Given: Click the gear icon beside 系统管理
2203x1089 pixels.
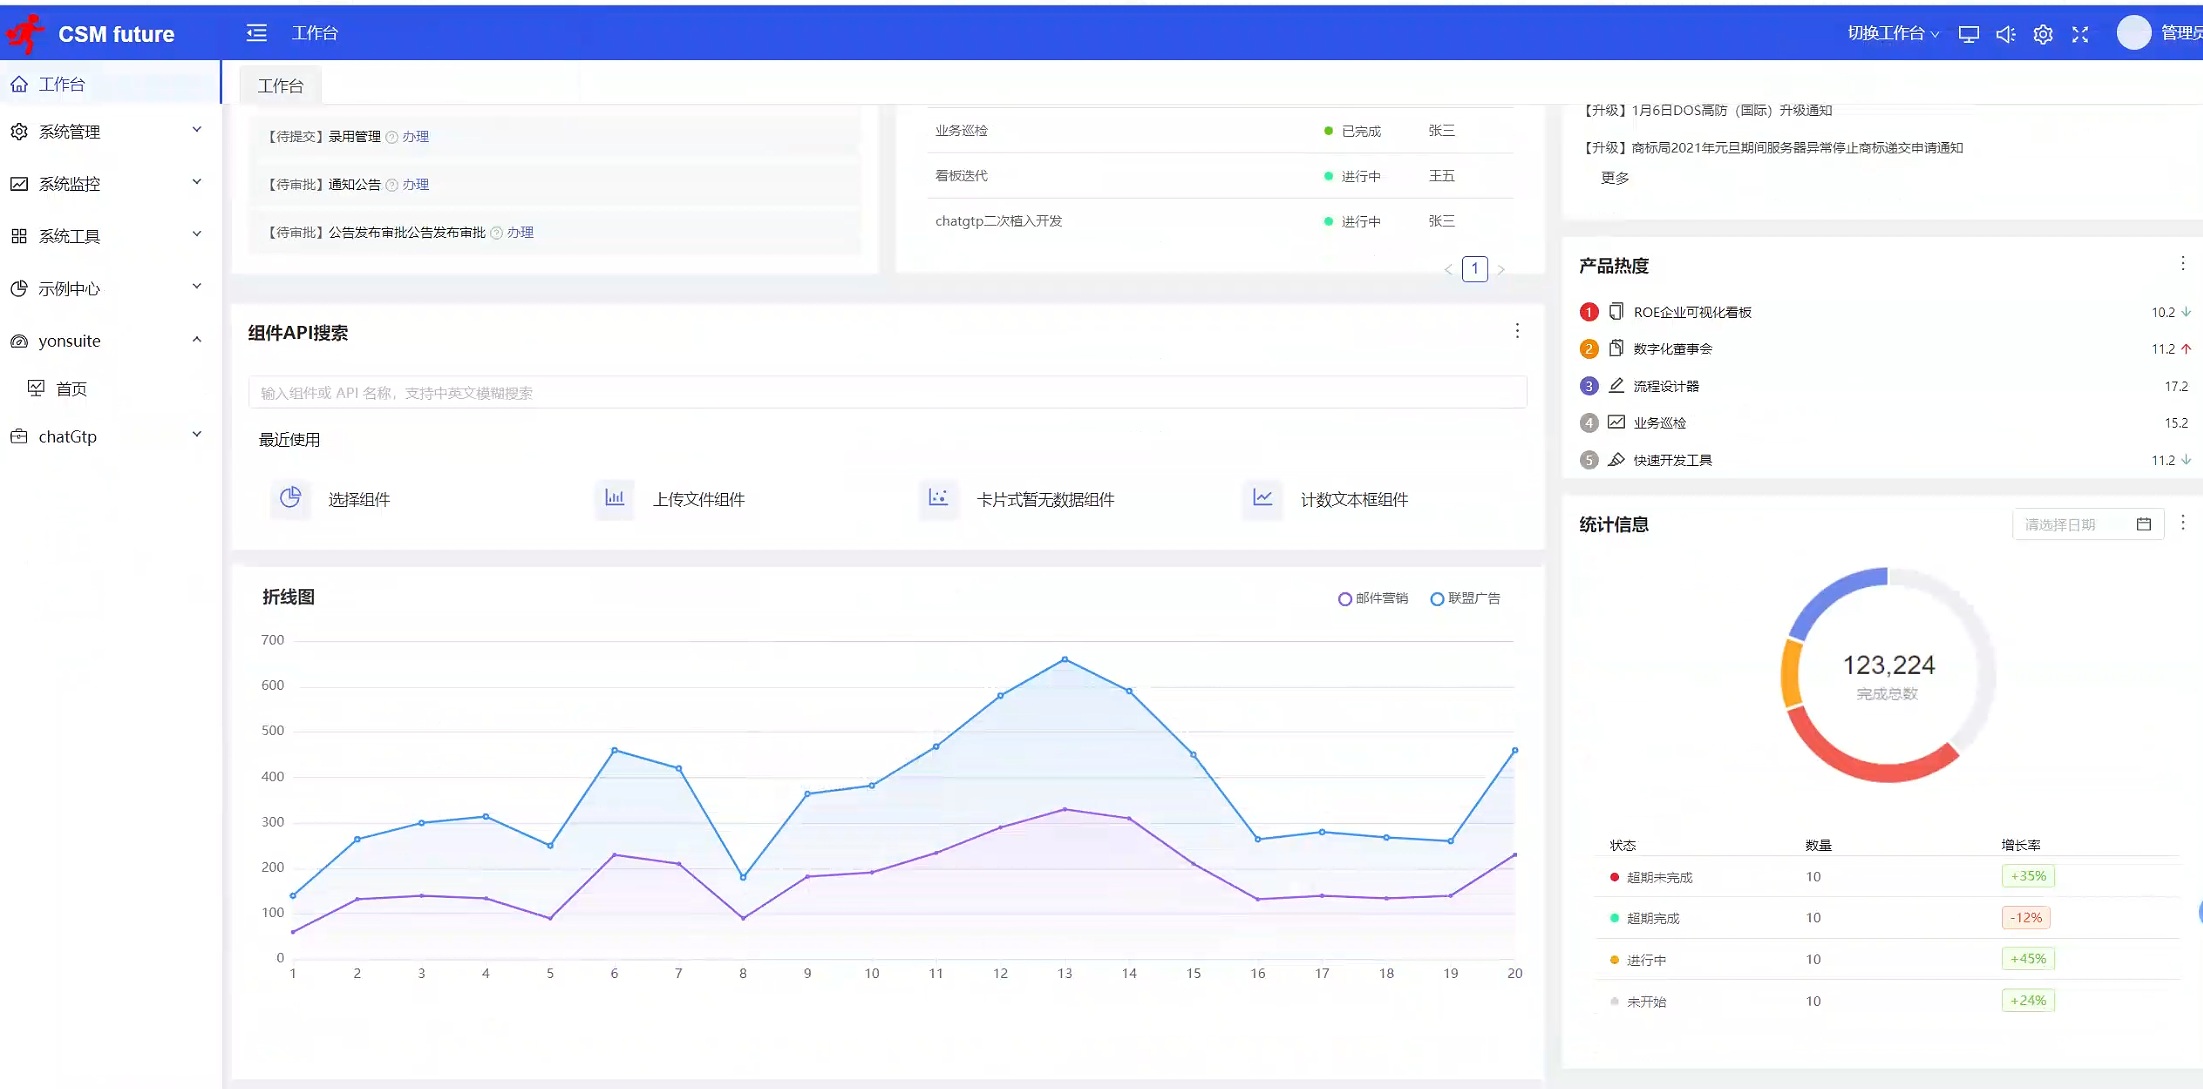Looking at the screenshot, I should (19, 131).
